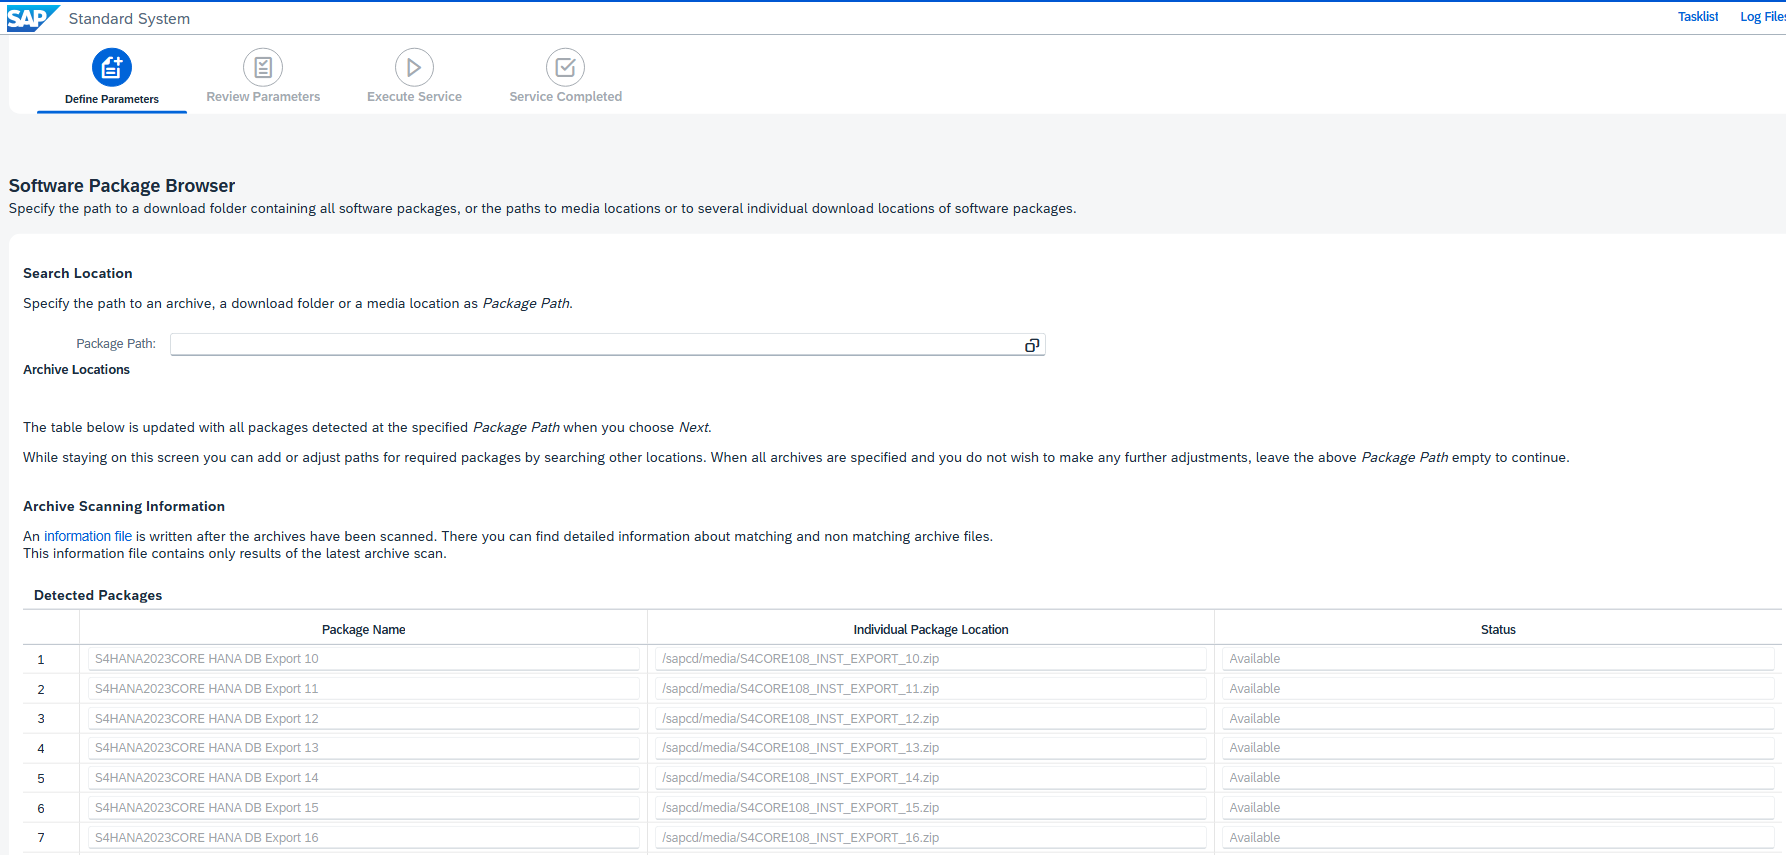The image size is (1786, 855).
Task: Select package name HANA DB Export 16
Action: click(x=364, y=838)
